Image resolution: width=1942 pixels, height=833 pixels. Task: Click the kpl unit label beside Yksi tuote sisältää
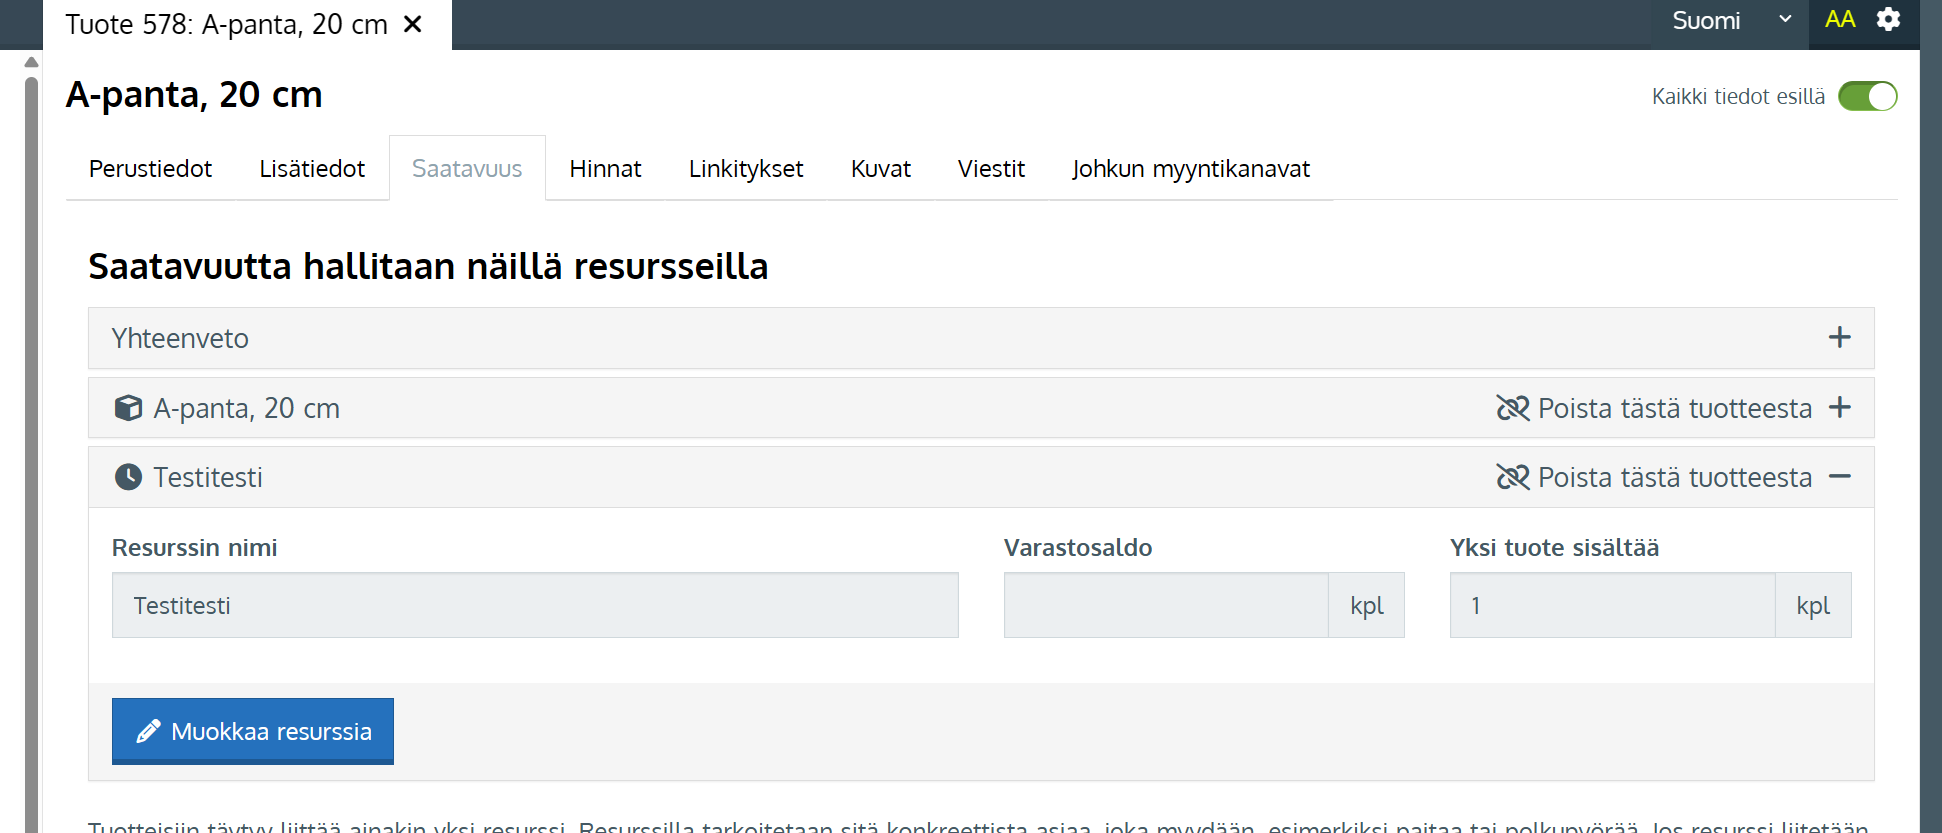1813,605
